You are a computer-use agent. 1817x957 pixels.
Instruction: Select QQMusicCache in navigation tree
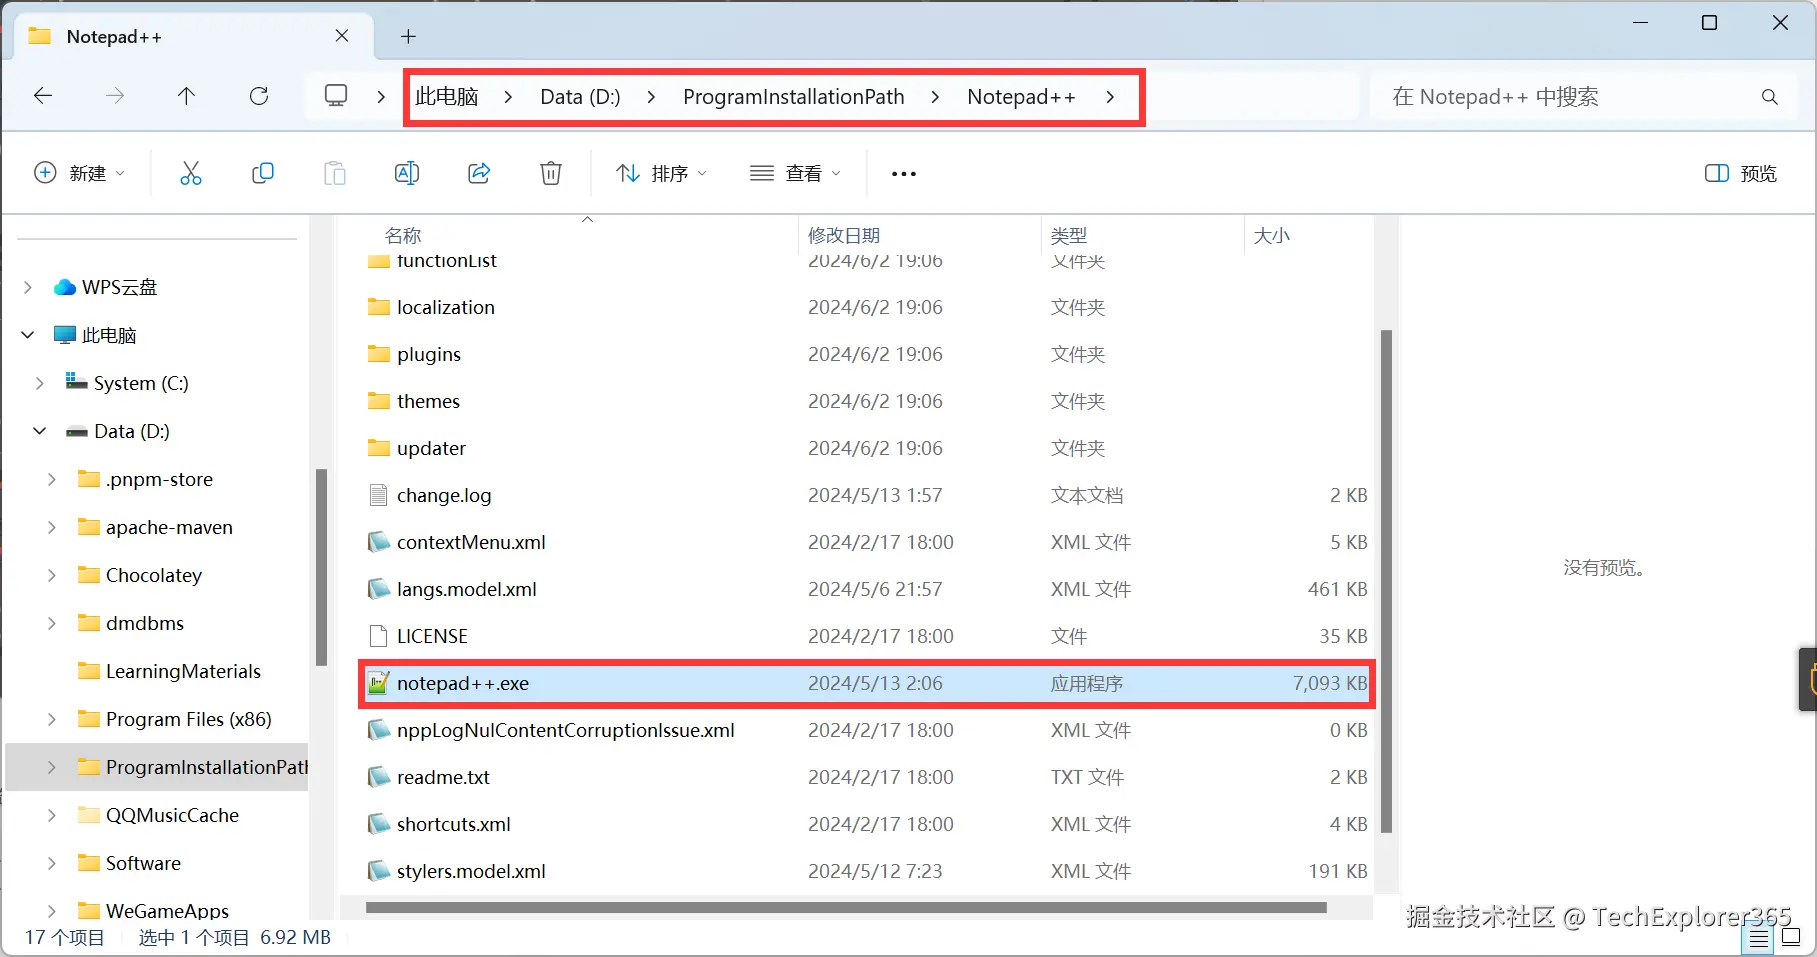[x=172, y=816]
